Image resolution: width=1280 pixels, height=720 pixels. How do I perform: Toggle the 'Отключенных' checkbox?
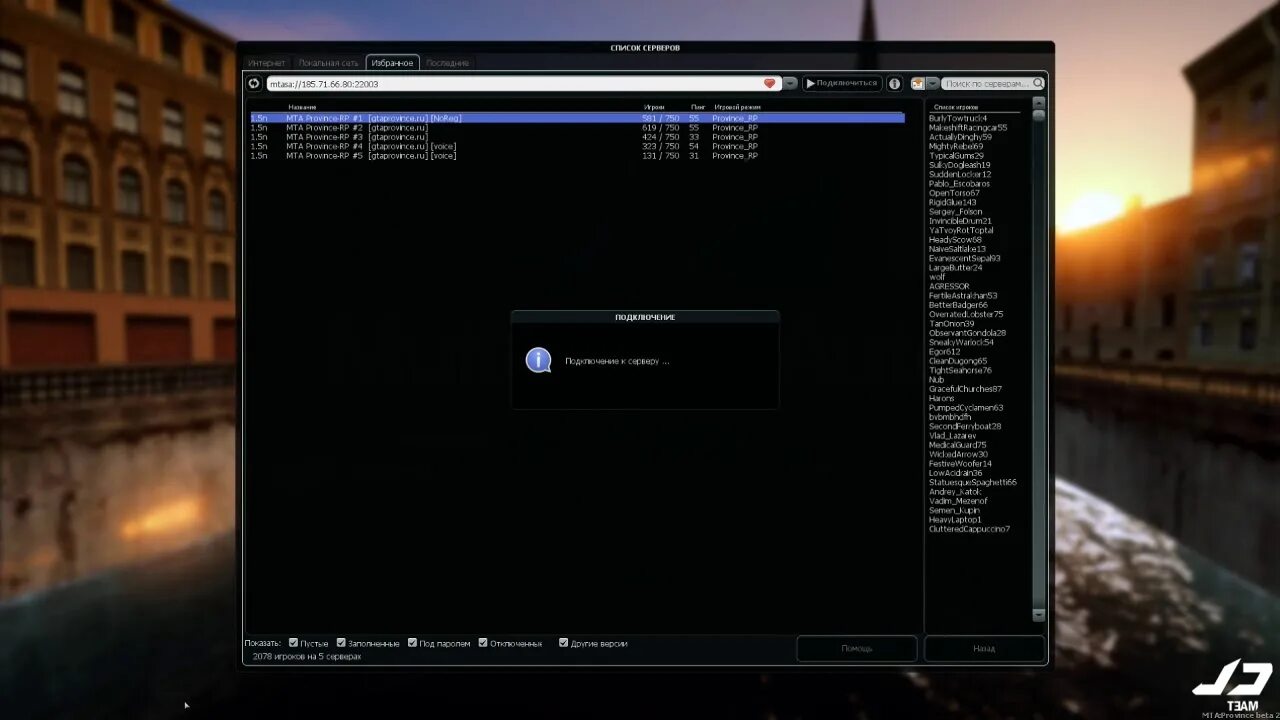click(483, 643)
